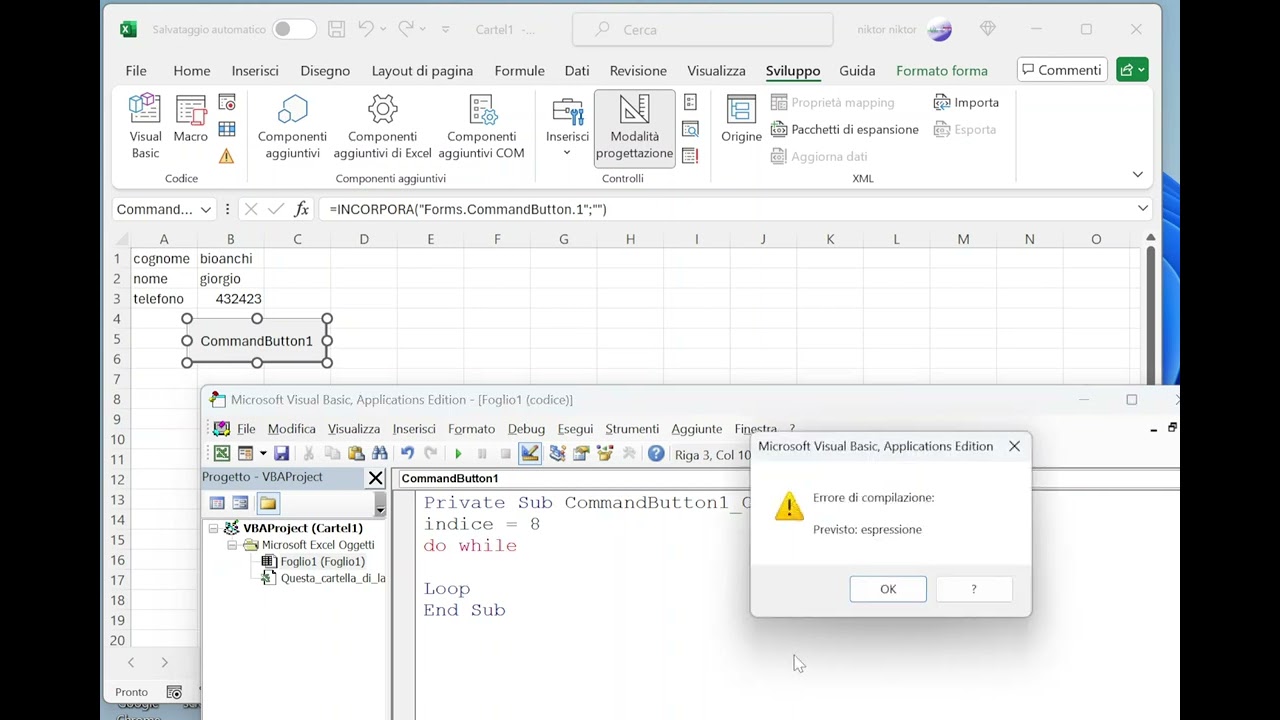Open XML Origine pane
Image resolution: width=1280 pixels, height=720 pixels.
tap(741, 120)
